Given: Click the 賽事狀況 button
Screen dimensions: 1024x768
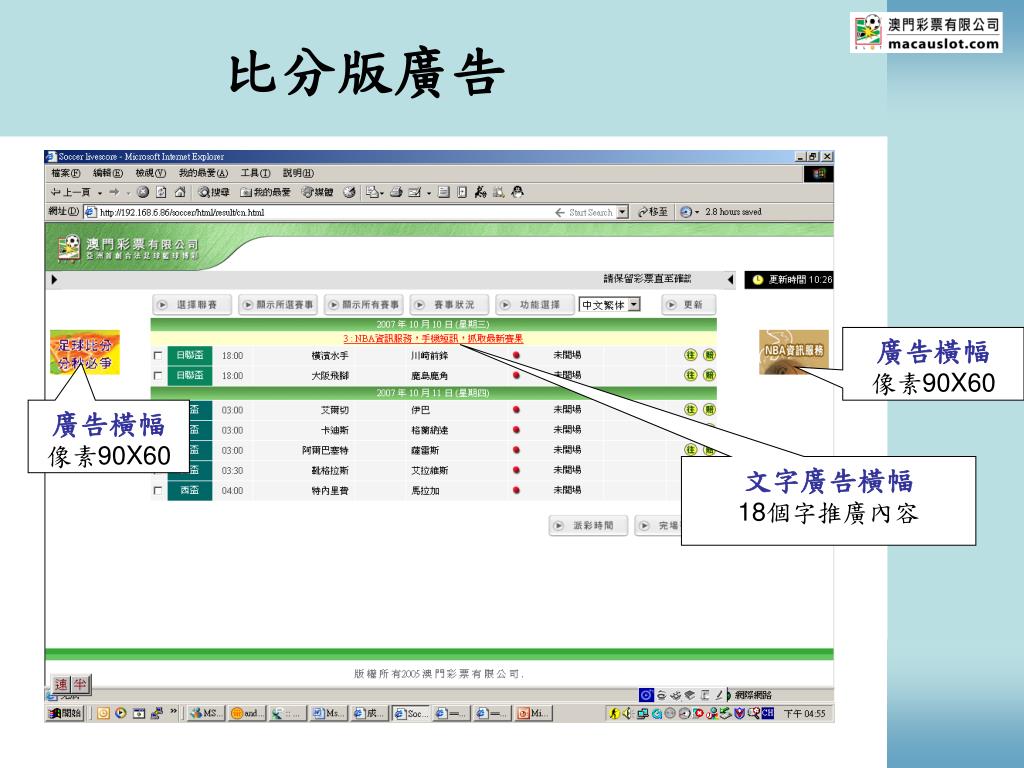Looking at the screenshot, I should pyautogui.click(x=449, y=305).
